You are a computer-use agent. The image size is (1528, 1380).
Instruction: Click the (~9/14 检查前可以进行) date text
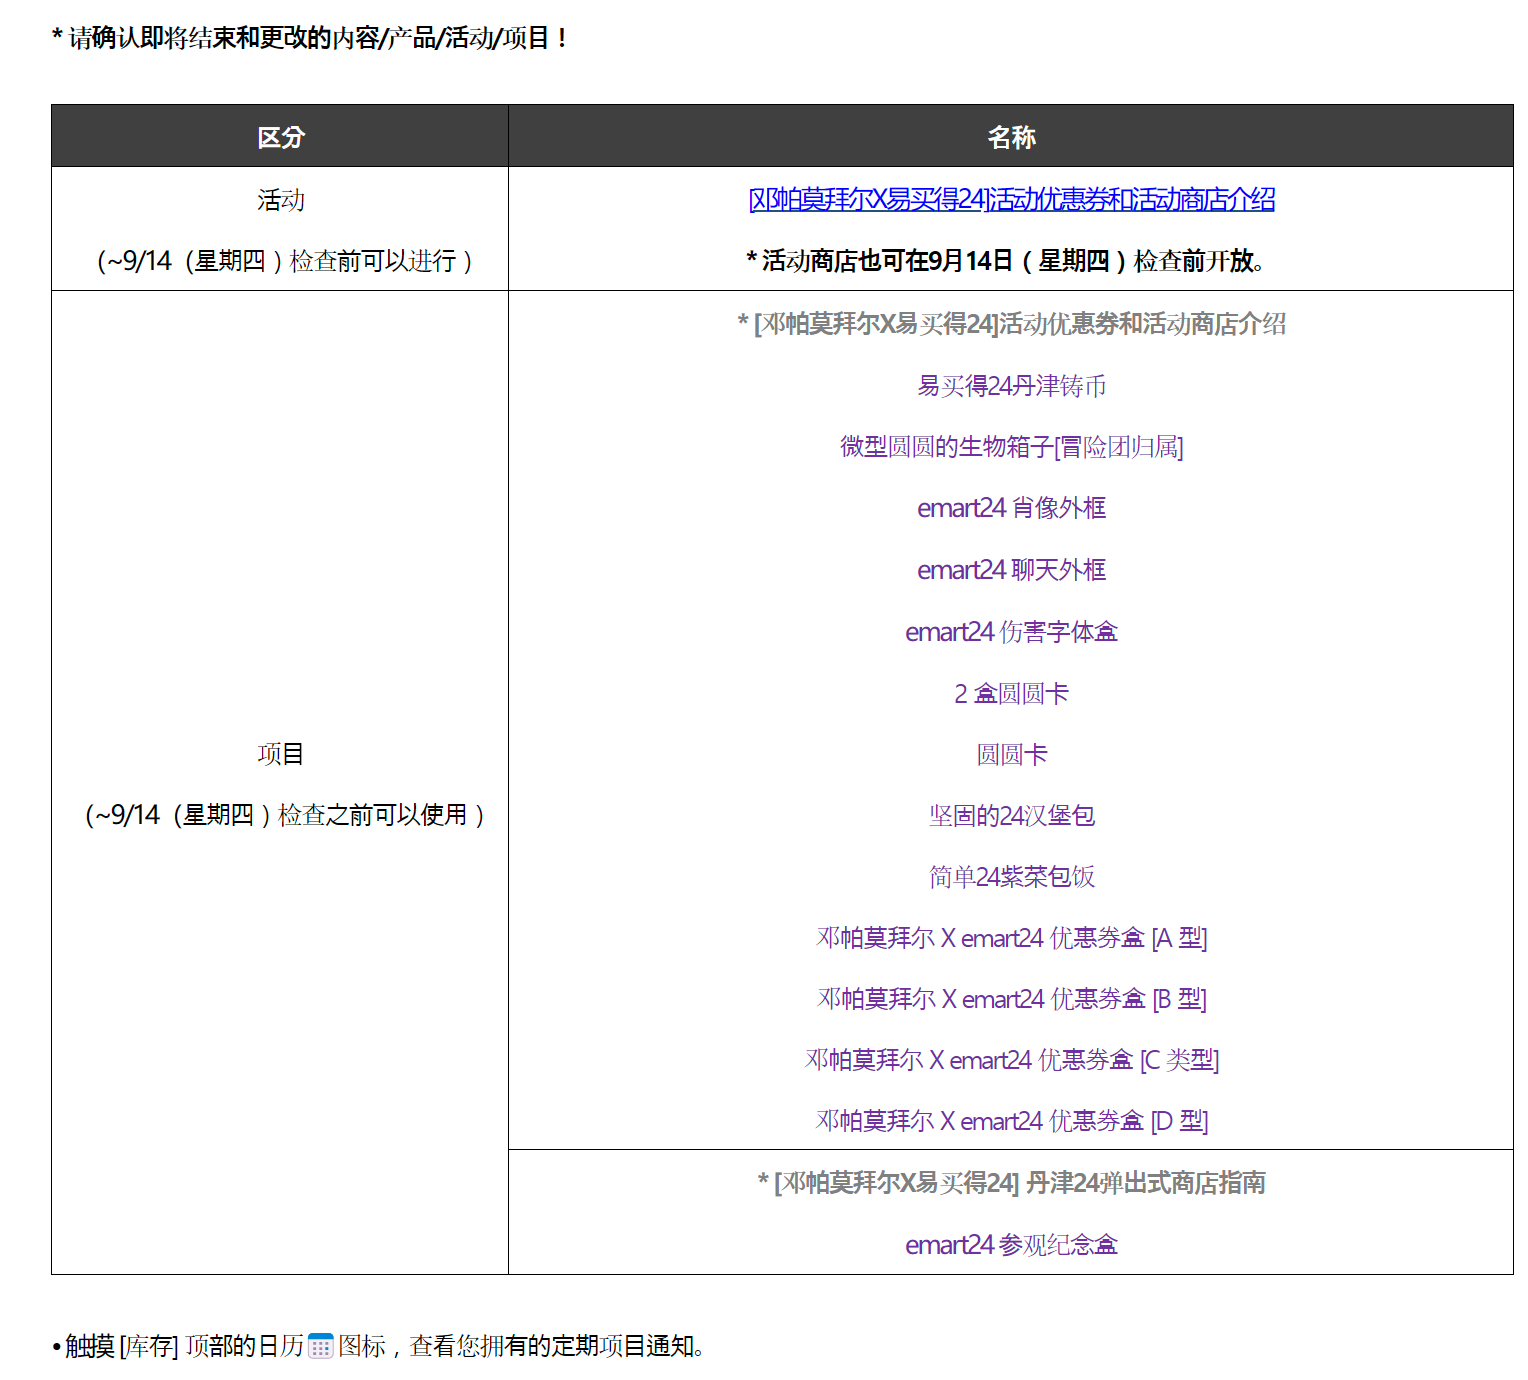coord(284,261)
